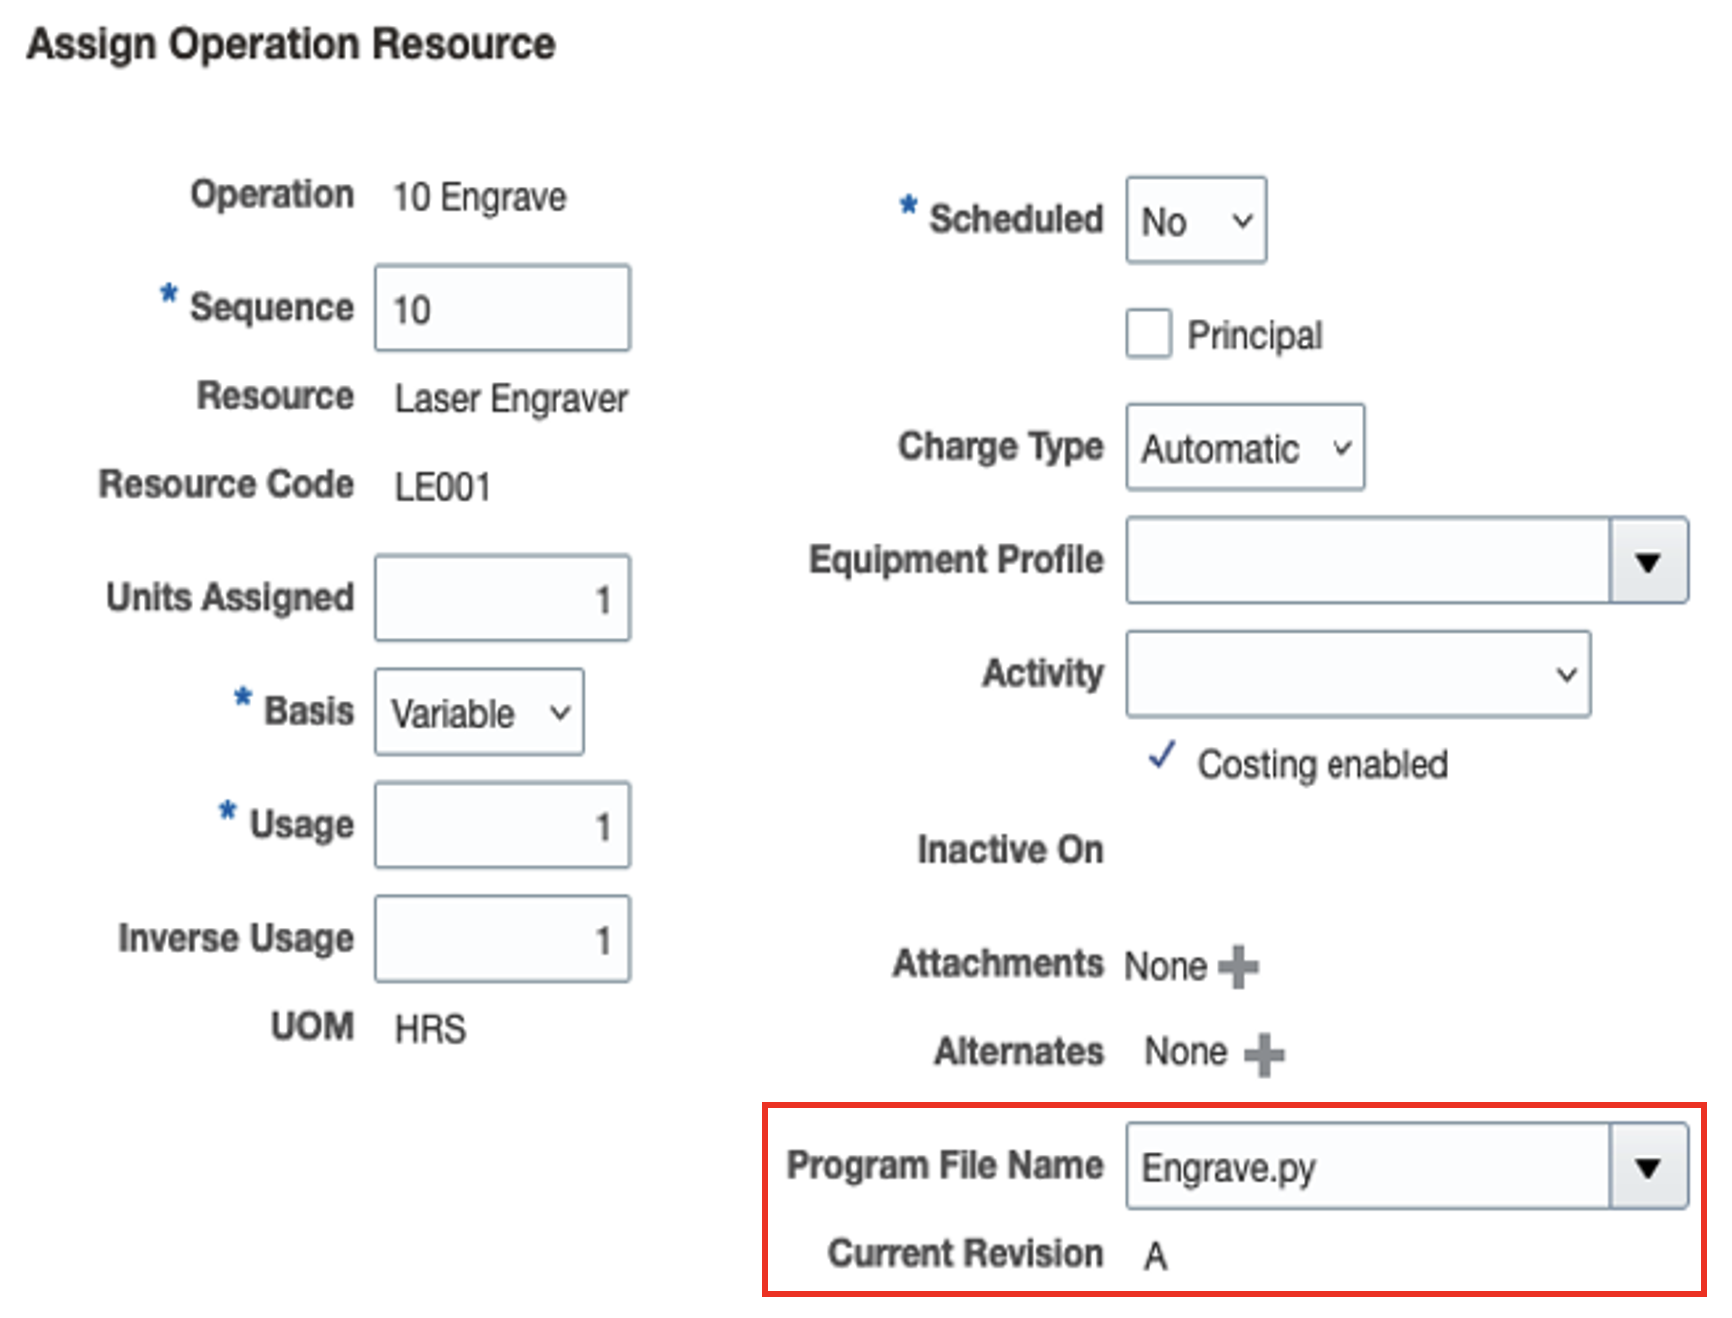Screen dimensions: 1732x1318
Task: Expand the Program File Name dropdown arrow
Action: 1648,1167
